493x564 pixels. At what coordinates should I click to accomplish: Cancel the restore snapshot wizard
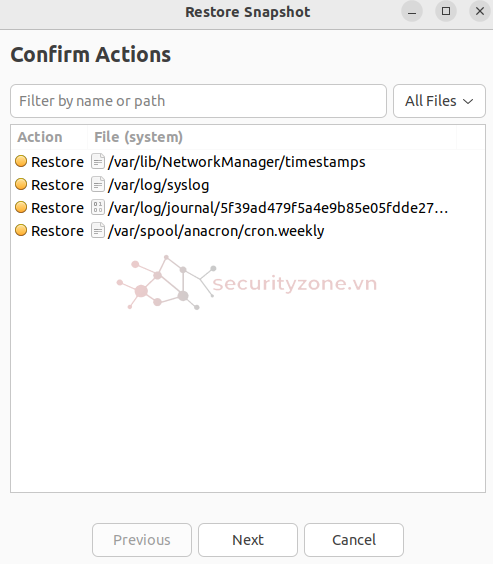coord(354,540)
